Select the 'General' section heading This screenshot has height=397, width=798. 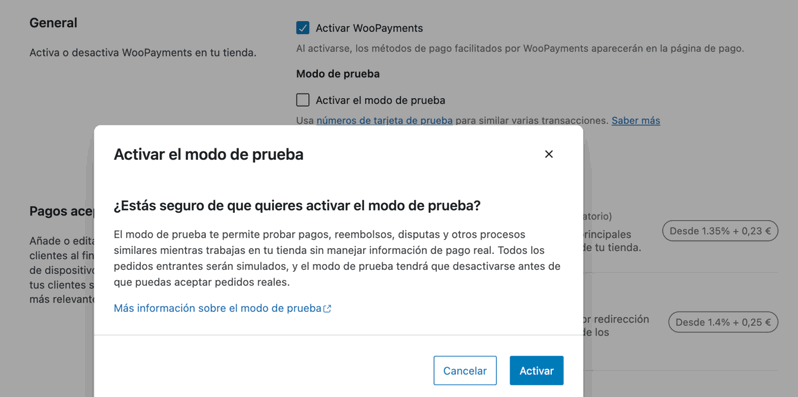click(x=53, y=23)
